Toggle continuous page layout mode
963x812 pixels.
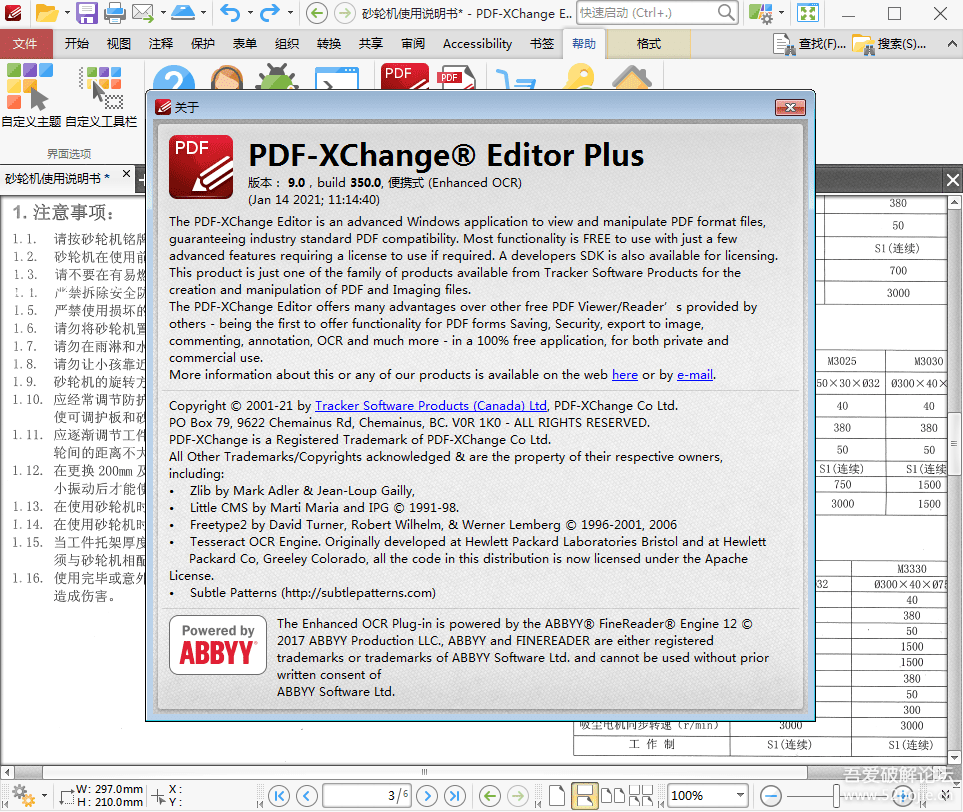tap(584, 796)
